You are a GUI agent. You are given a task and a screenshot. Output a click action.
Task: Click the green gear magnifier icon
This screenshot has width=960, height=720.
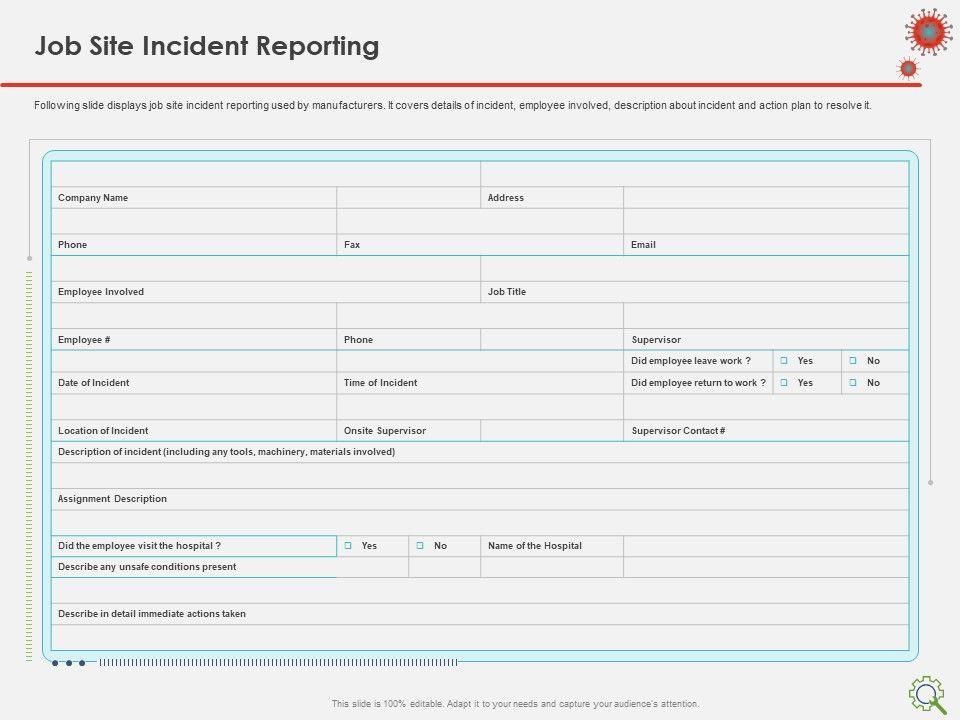pos(927,693)
